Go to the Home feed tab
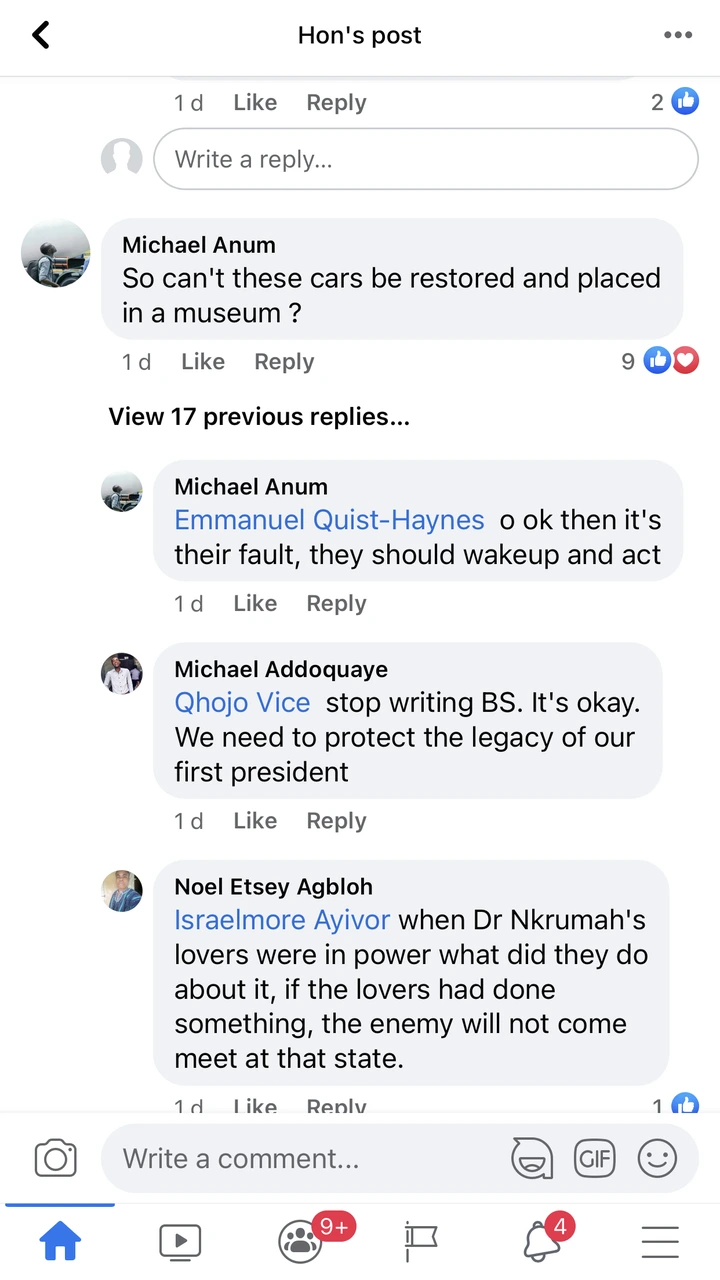Viewport: 720px width, 1280px height. [60, 1242]
